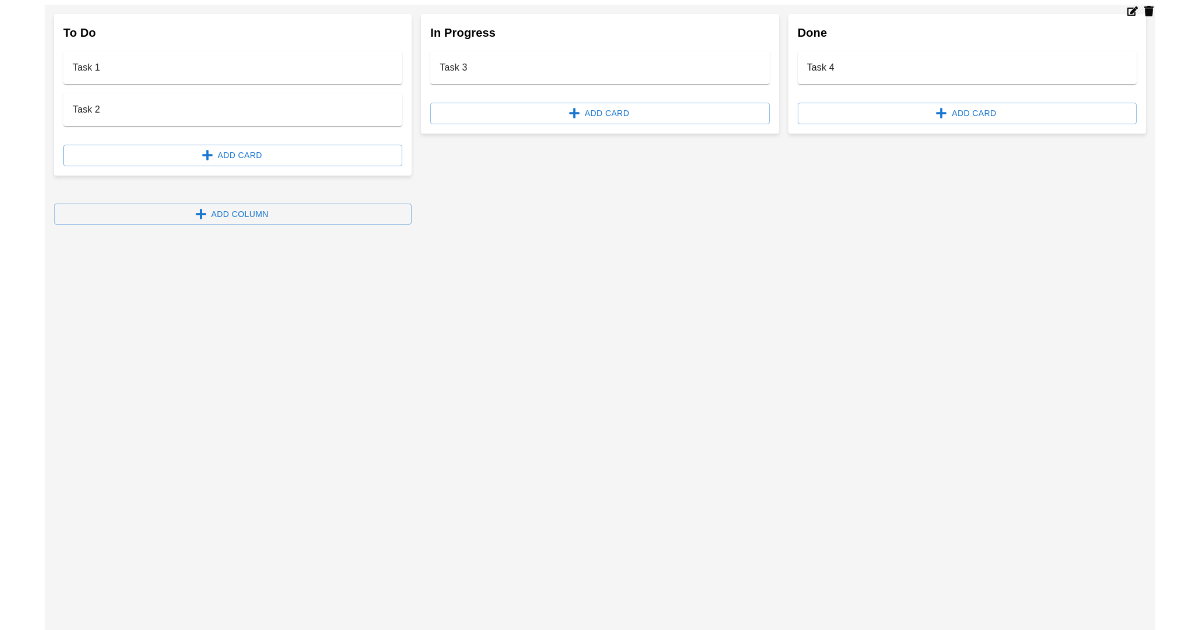Open the board edit mode via pencil icon
Image resolution: width=1200 pixels, height=630 pixels.
pyautogui.click(x=1131, y=11)
